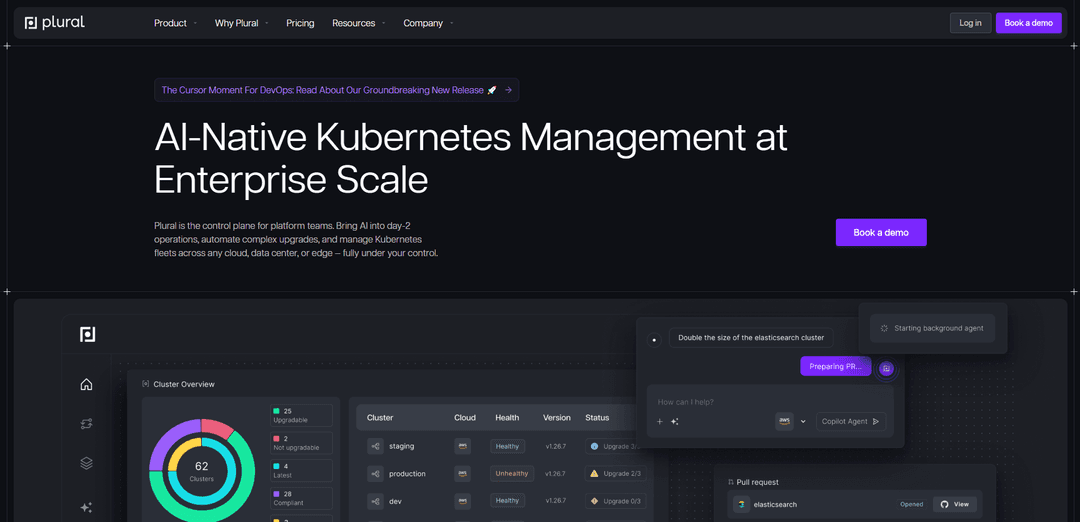
Task: Expand the AWS provider chevron in chat
Action: [803, 422]
